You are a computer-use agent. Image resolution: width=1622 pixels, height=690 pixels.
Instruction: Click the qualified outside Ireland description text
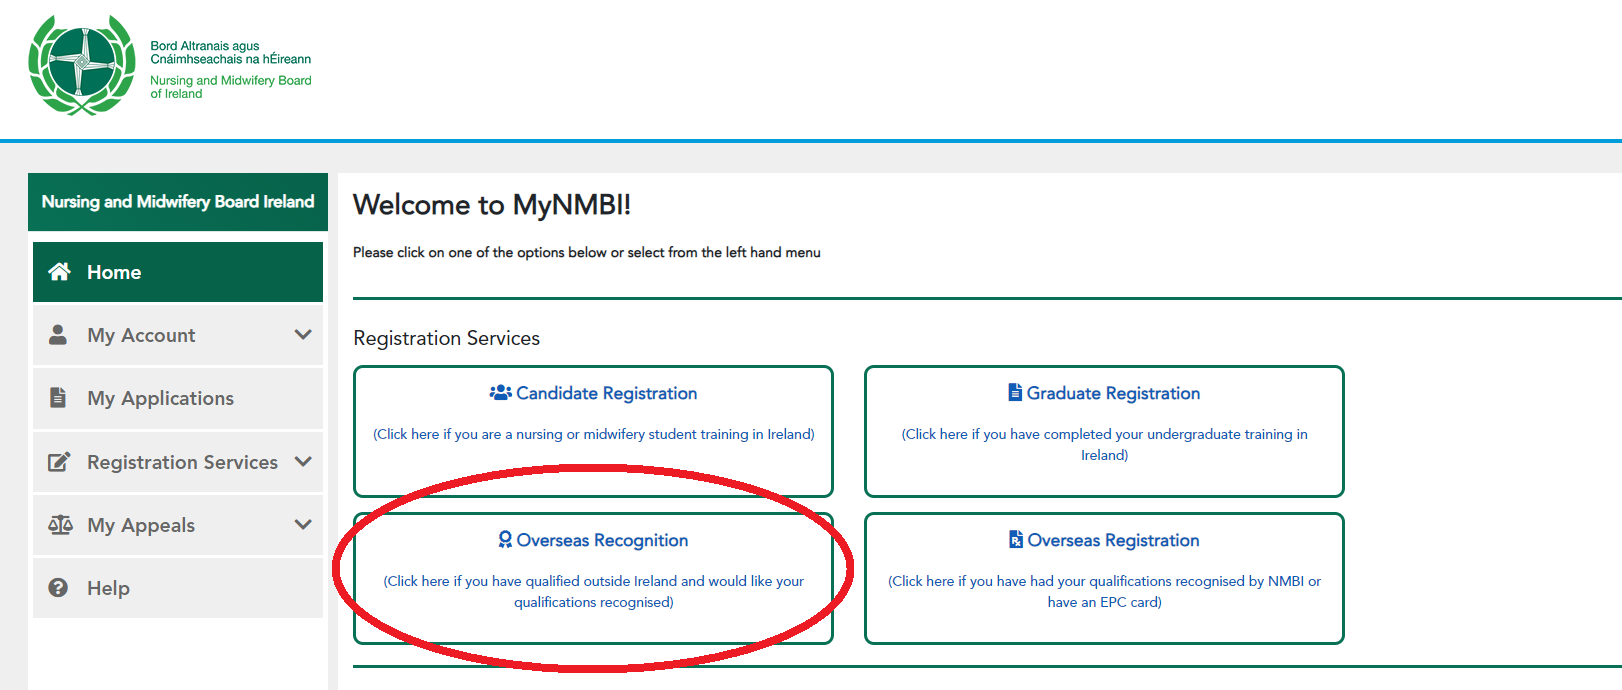point(594,591)
